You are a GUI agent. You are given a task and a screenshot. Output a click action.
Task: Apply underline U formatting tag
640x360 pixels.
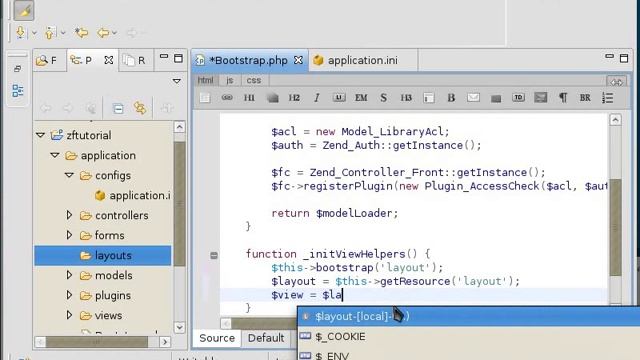click(x=339, y=98)
